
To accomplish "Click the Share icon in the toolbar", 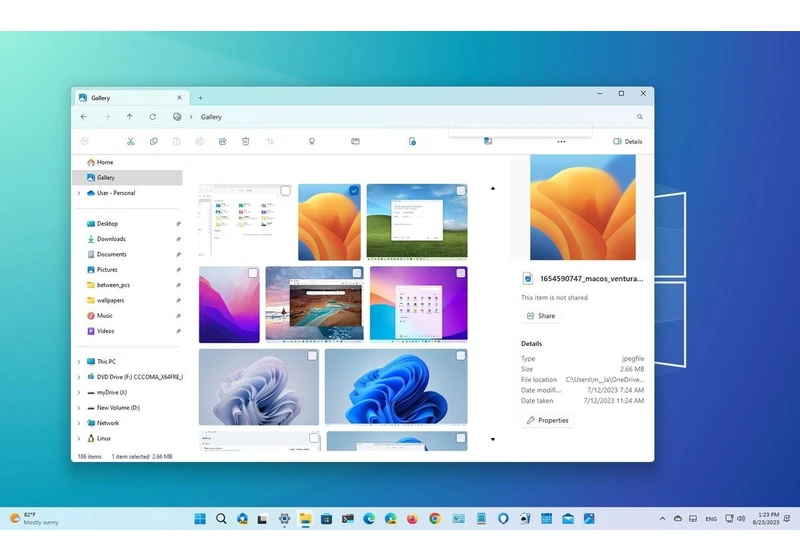I will 222,141.
